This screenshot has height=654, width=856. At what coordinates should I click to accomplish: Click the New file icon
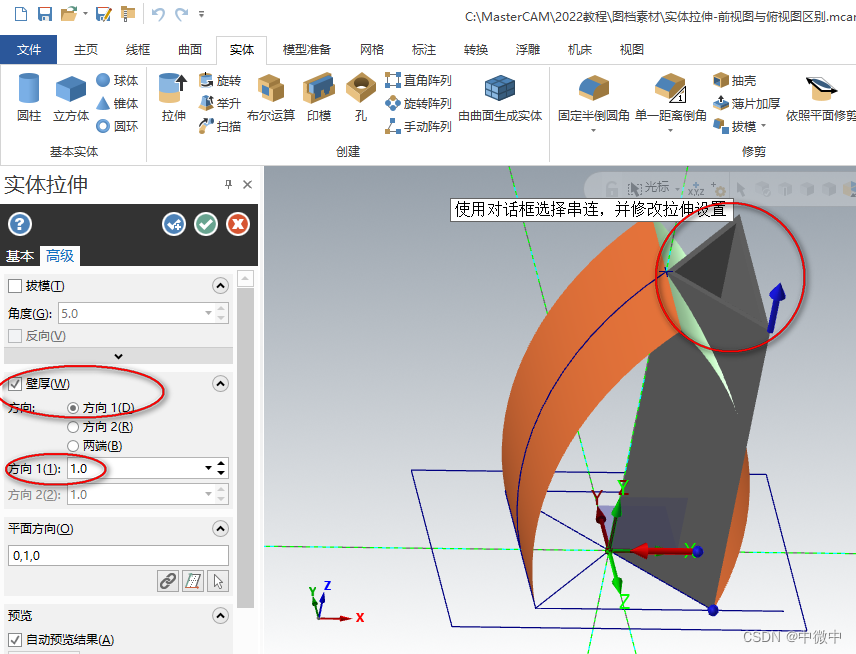point(20,14)
